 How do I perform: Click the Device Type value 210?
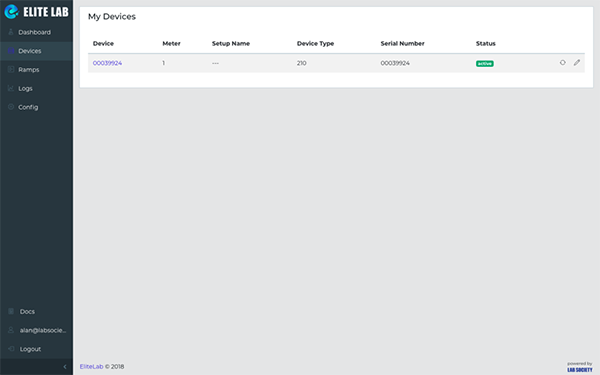302,63
